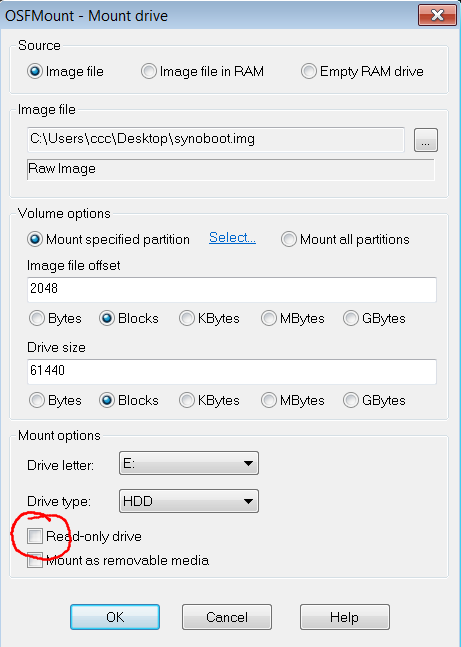Enable the Read-only drive checkbox
Viewport: 461px width, 647px height.
pos(35,536)
